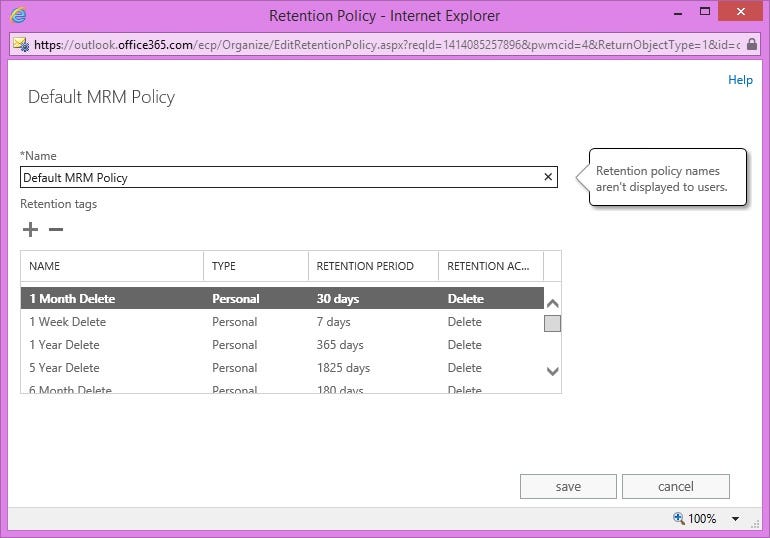Click the zoom magnifier icon in status bar
Screen dimensions: 770x538
(679, 518)
